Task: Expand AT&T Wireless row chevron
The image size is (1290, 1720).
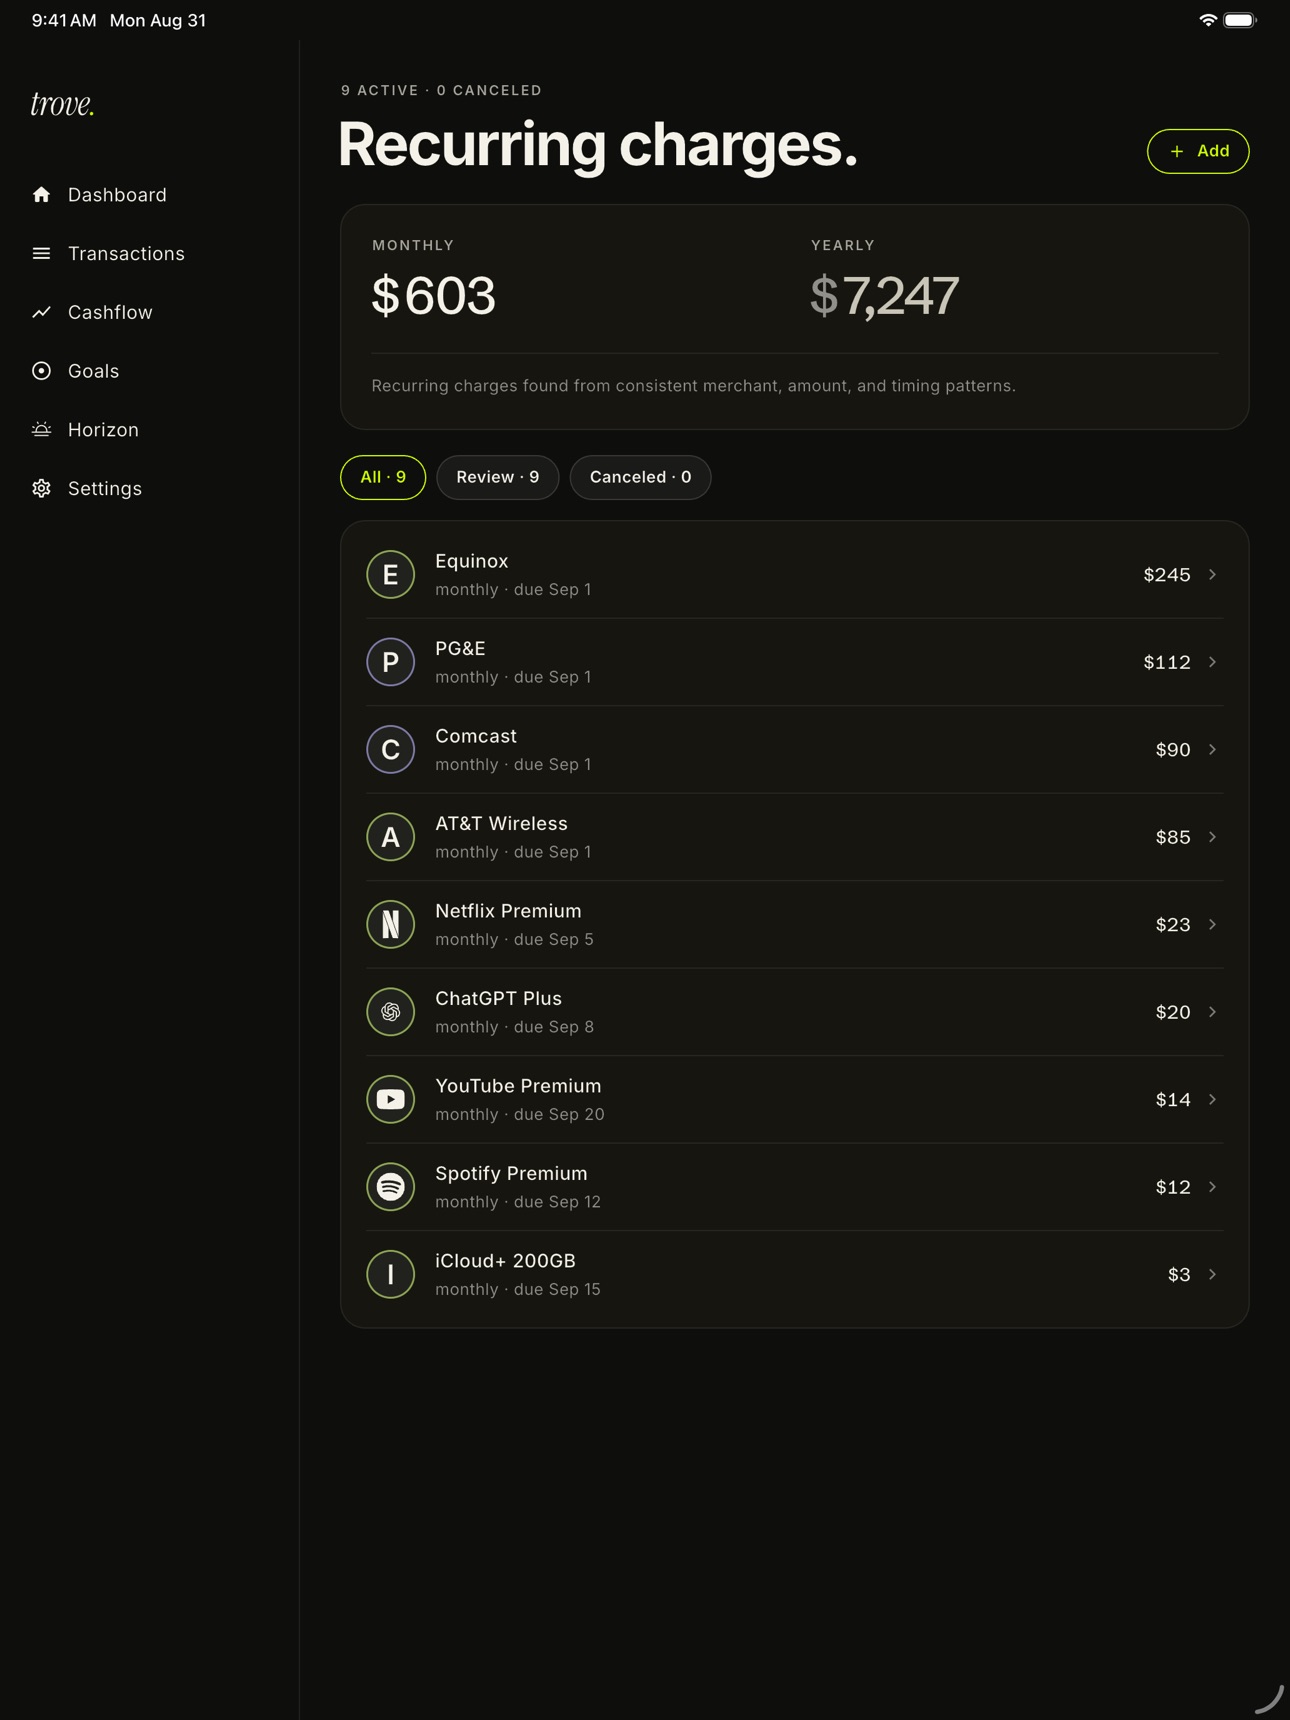Action: coord(1212,837)
